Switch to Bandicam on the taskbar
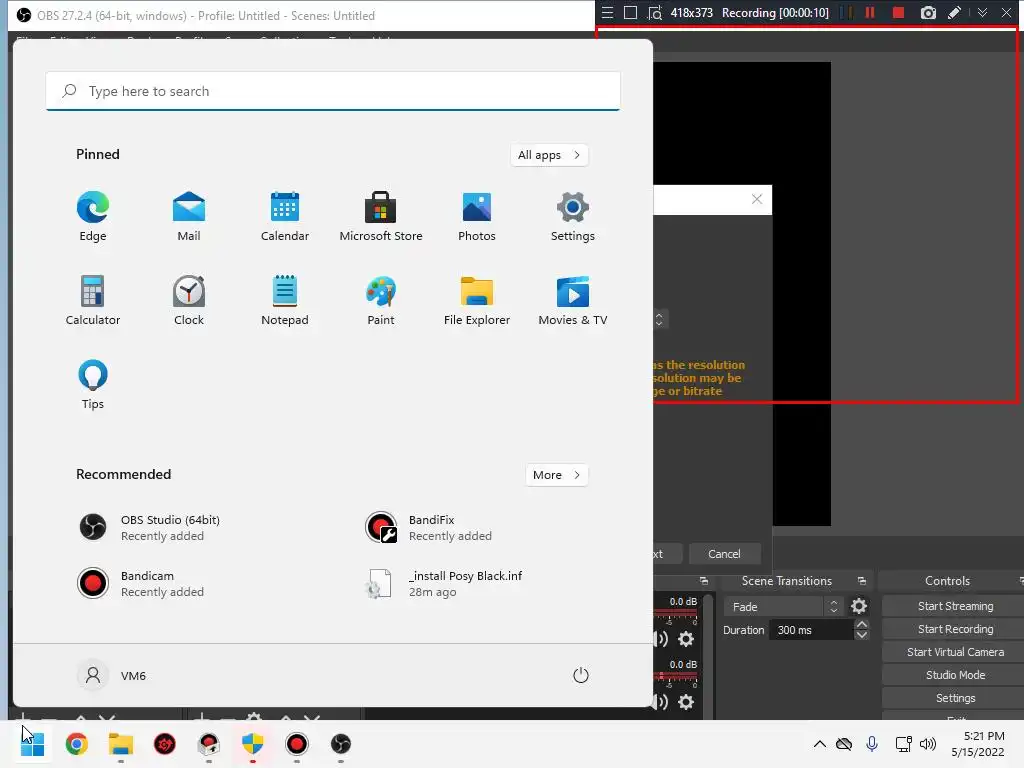Screen dimensions: 1024x768 [296, 744]
